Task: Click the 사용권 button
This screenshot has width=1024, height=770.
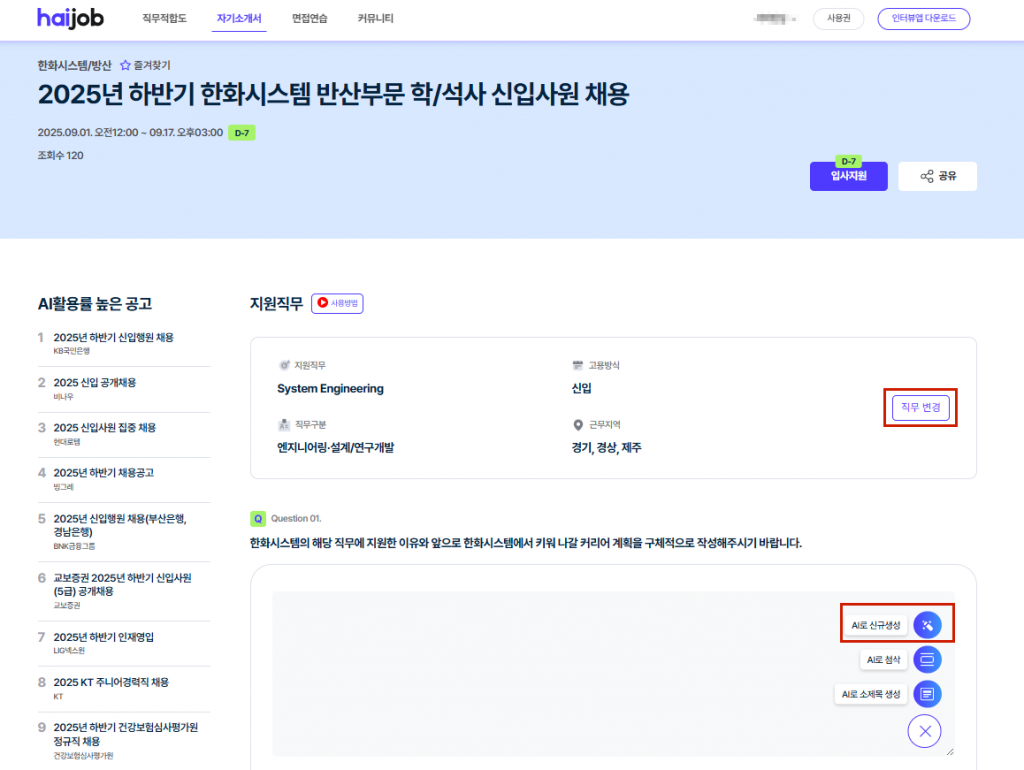Action: (x=839, y=18)
